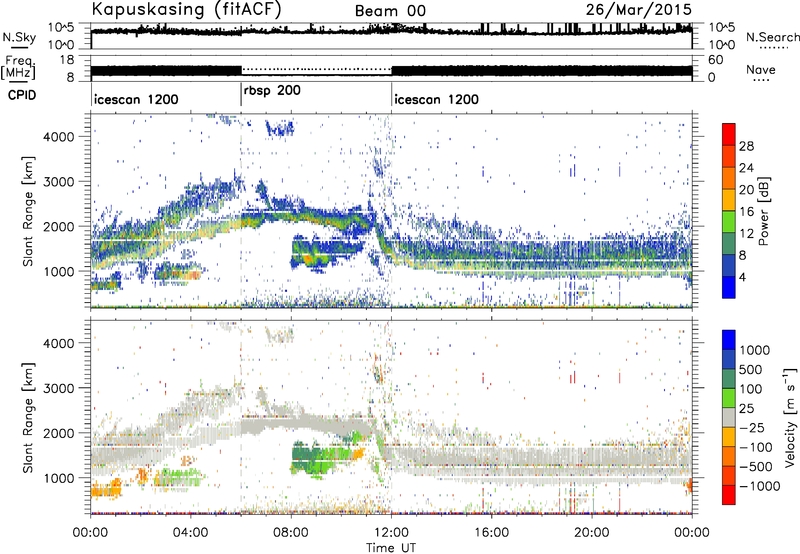Click the '20:00' time tick label
Image resolution: width=800 pixels, height=554 pixels.
591,533
